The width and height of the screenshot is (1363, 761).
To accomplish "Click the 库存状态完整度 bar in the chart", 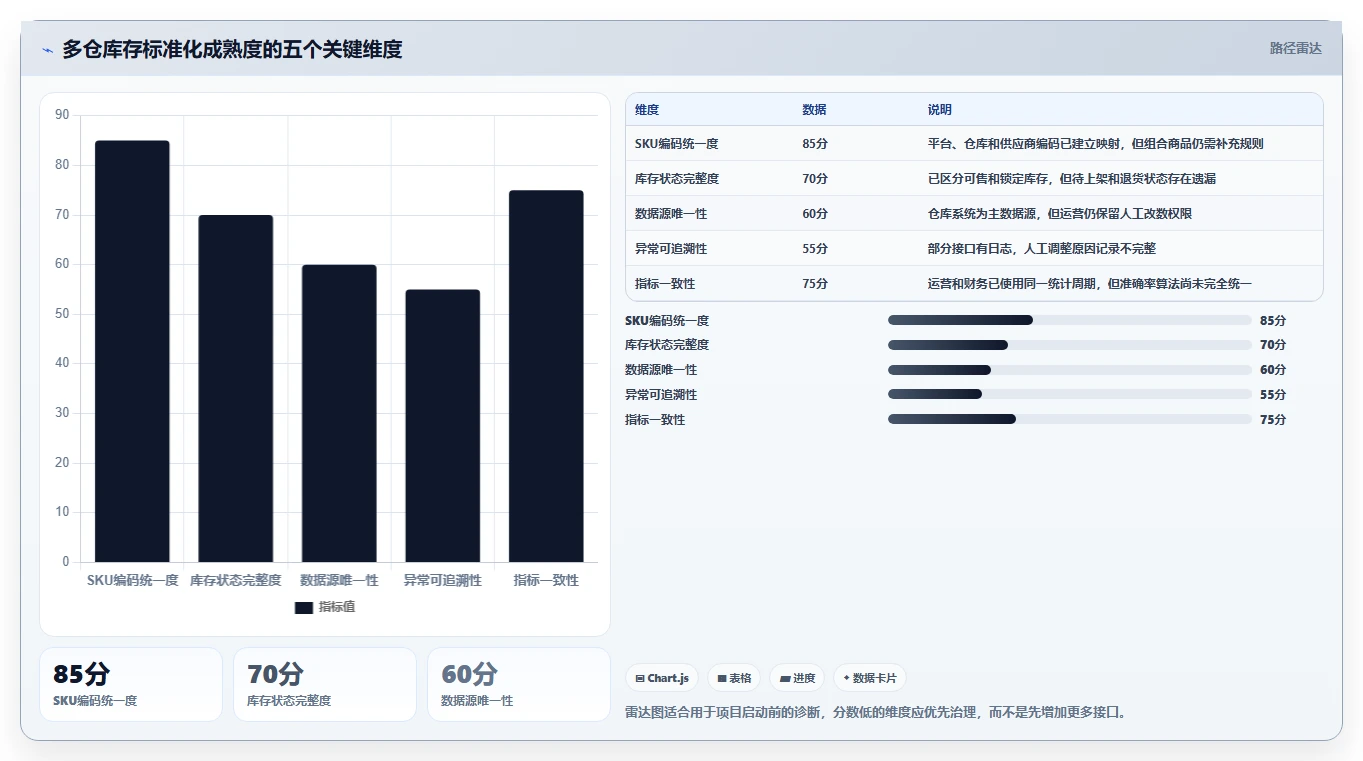I will (x=235, y=388).
